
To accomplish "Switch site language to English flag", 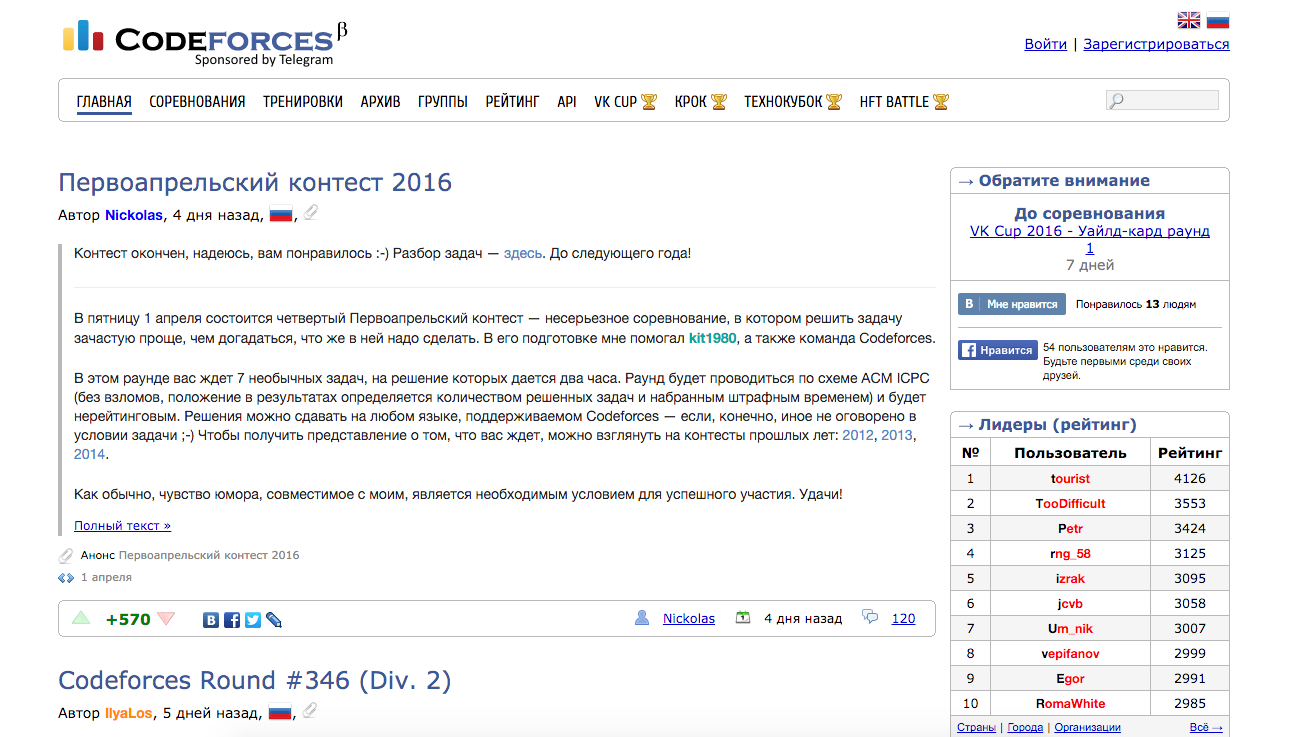I will click(x=1188, y=20).
